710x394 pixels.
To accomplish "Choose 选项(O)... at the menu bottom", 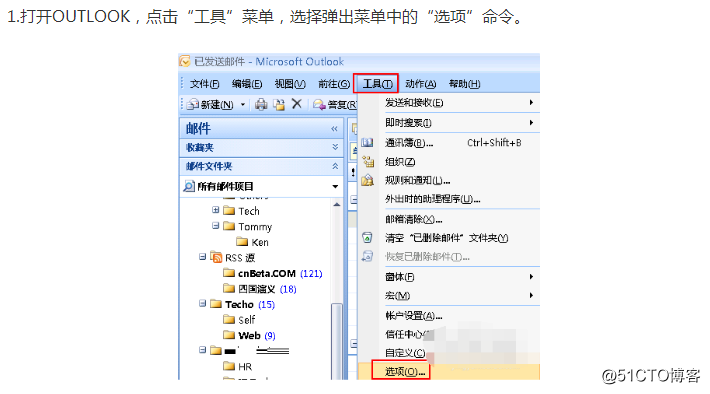I will pyautogui.click(x=405, y=372).
